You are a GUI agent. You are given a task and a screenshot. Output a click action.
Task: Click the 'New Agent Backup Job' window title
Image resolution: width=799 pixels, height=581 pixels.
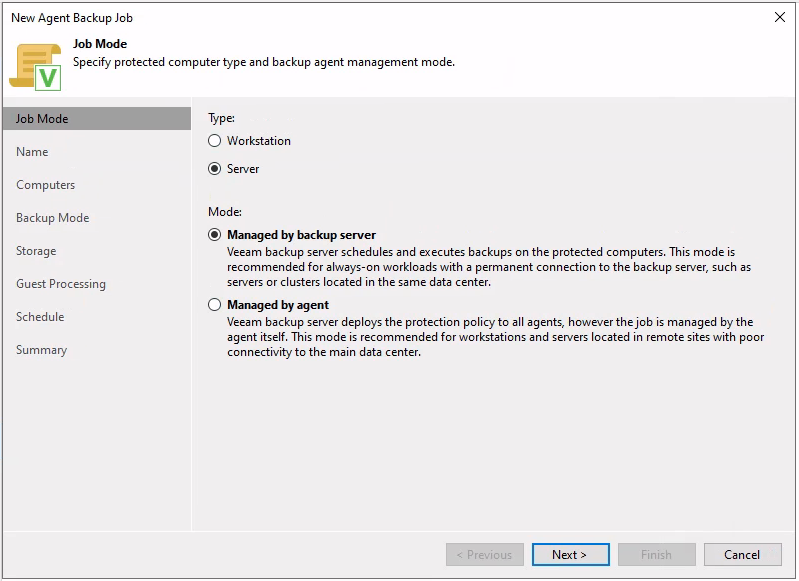click(72, 18)
